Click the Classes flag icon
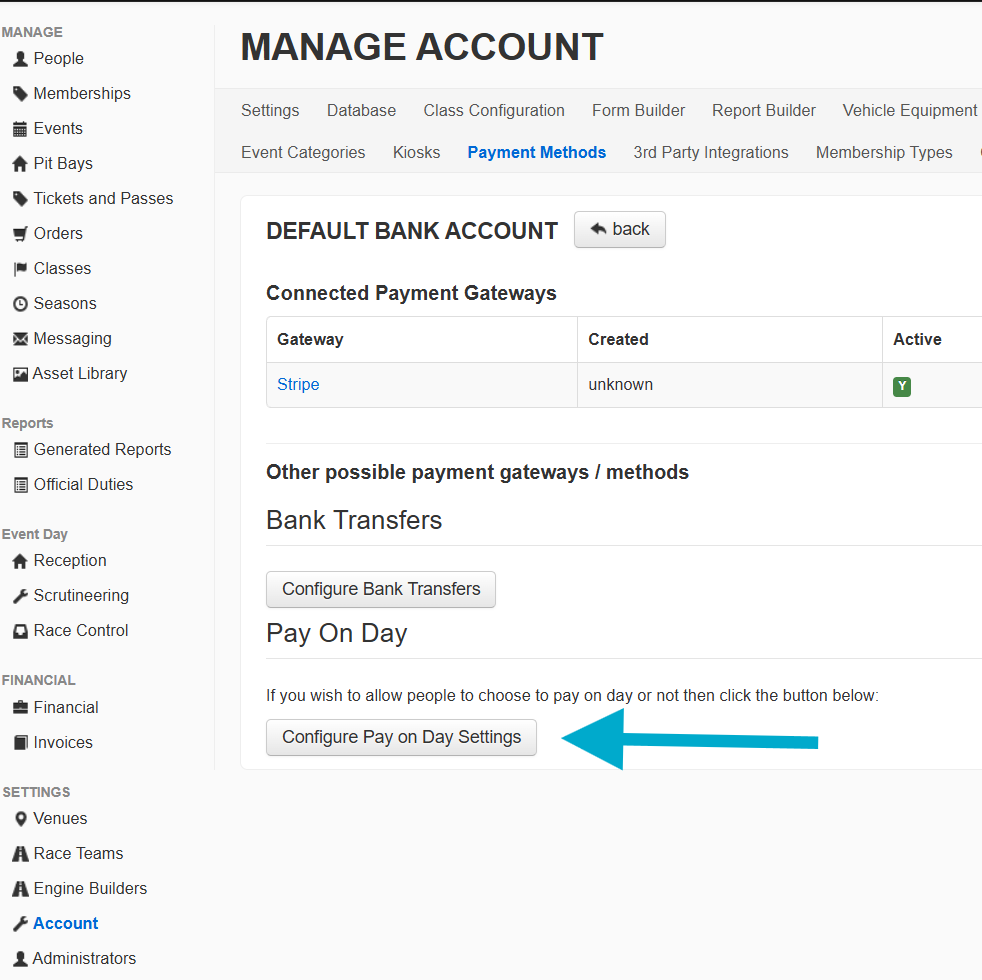The width and height of the screenshot is (982, 980). pos(20,269)
